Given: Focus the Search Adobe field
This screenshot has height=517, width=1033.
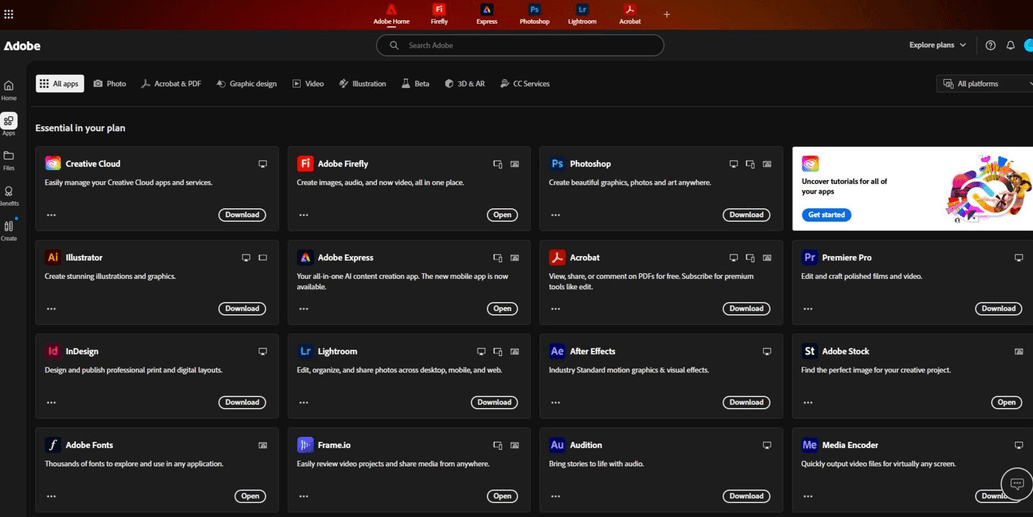Looking at the screenshot, I should [x=520, y=45].
